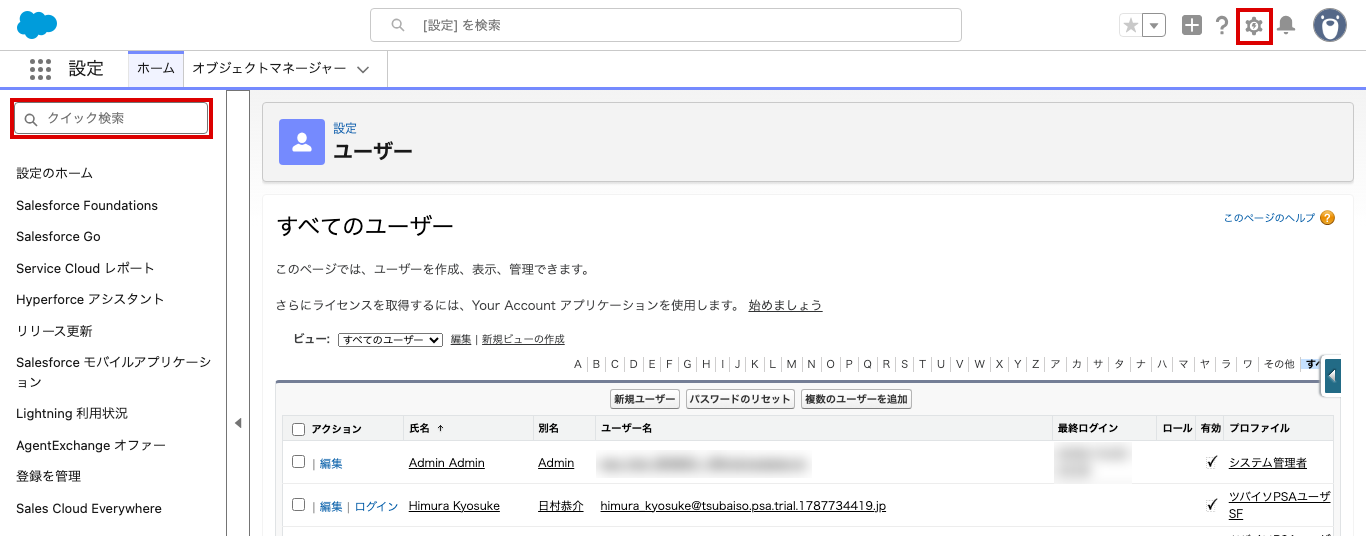The height and width of the screenshot is (536, 1366).
Task: Sort by the 氏名 column header
Action: click(x=419, y=428)
